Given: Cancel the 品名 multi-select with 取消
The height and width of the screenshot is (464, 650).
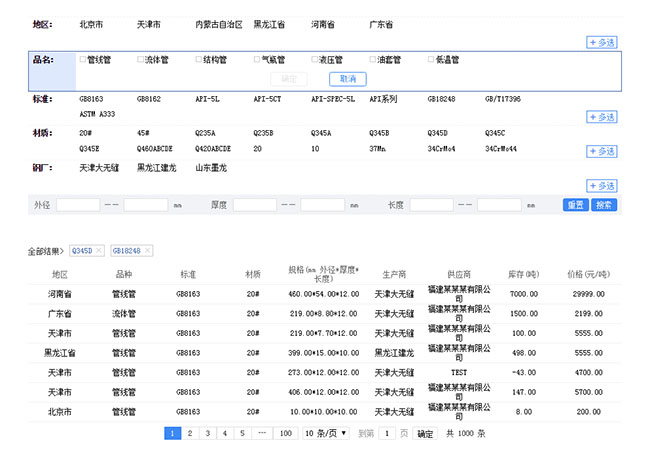Looking at the screenshot, I should 346,78.
